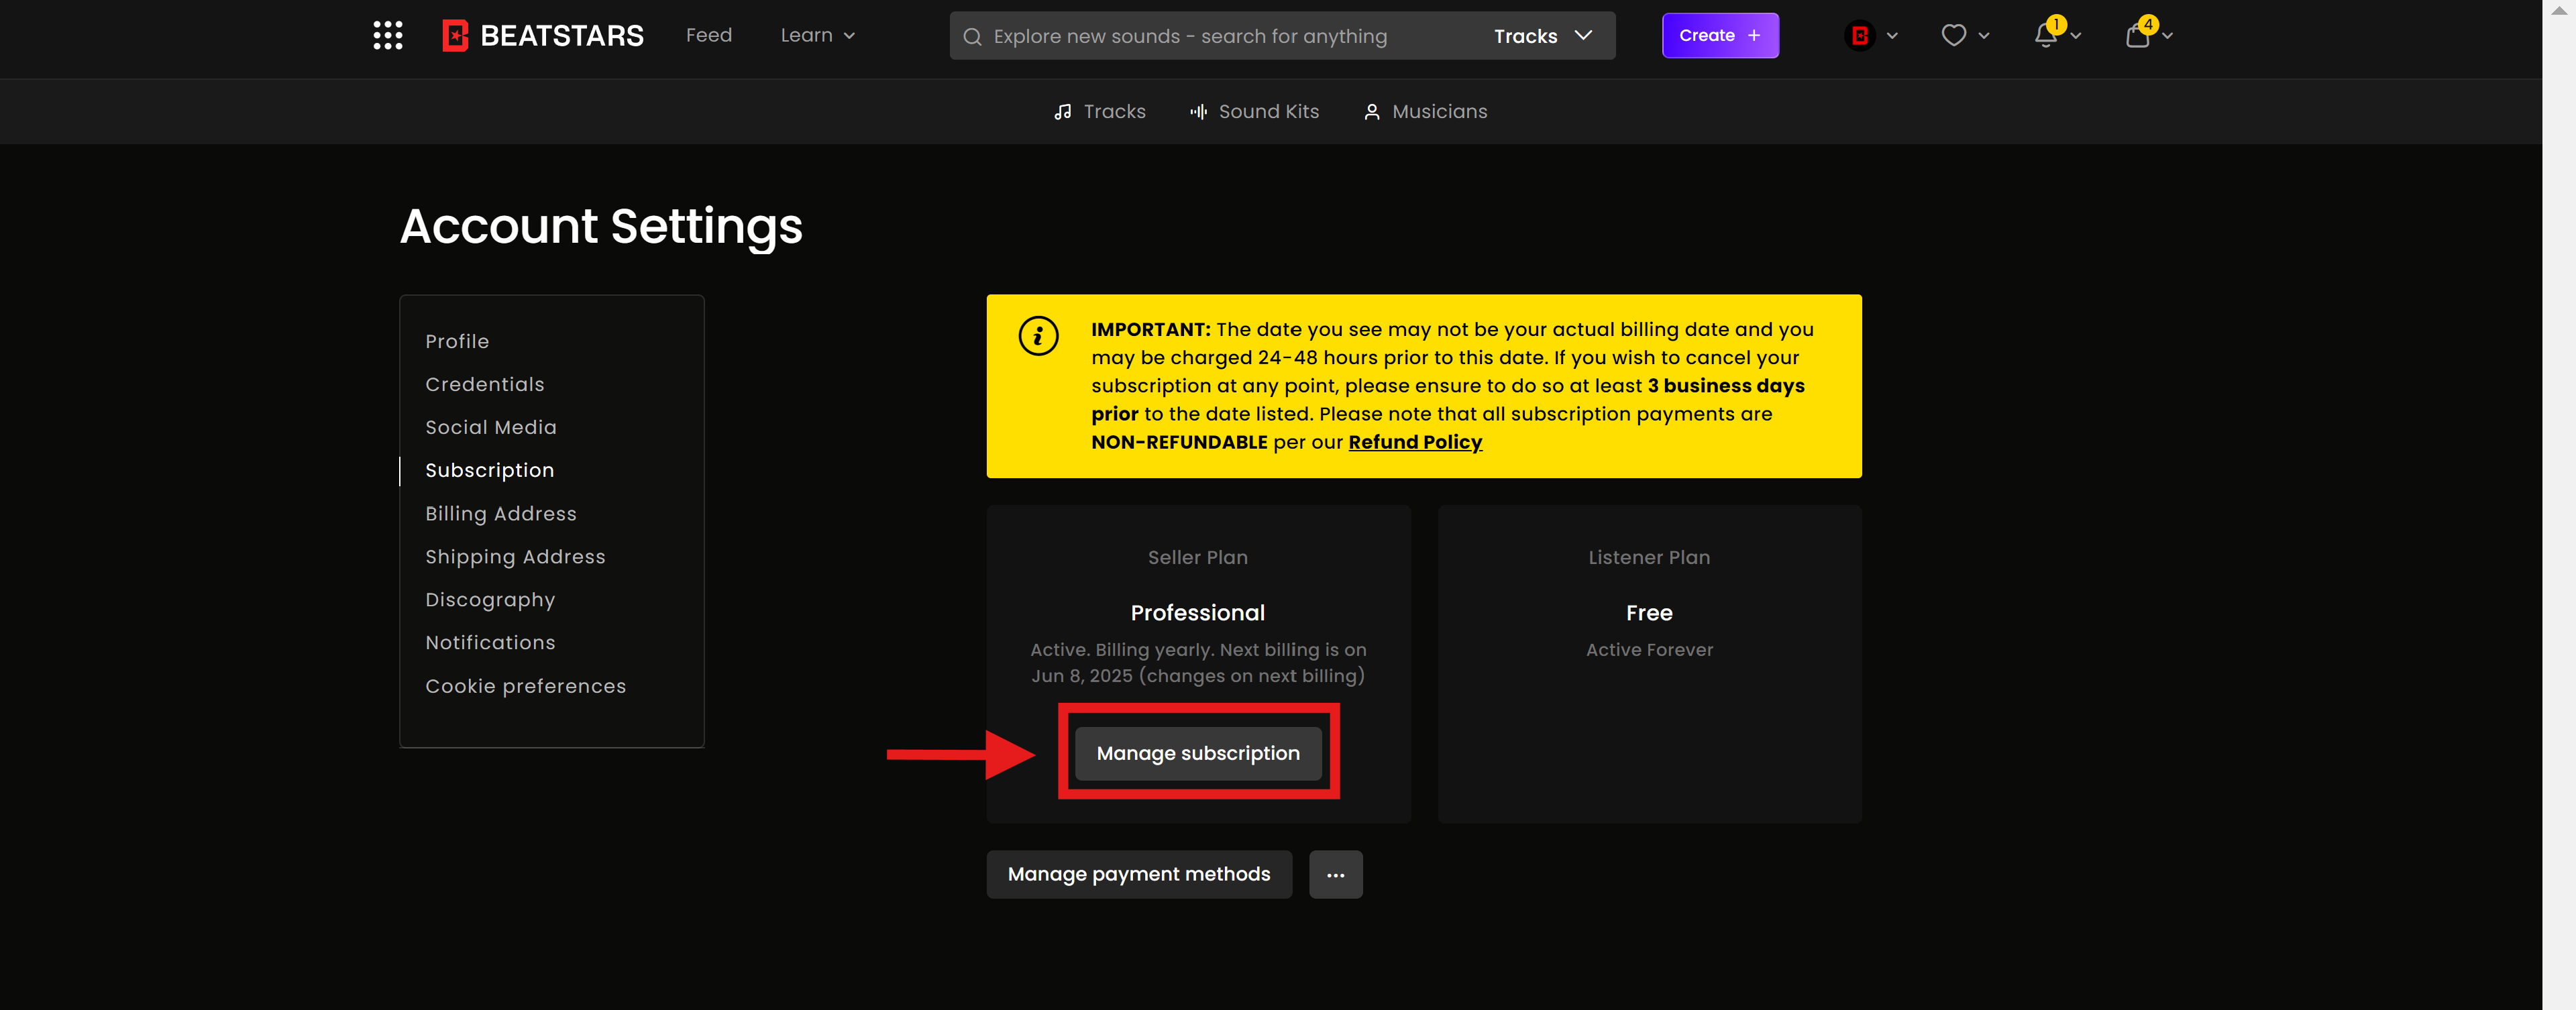Open the ellipsis more options button
The width and height of the screenshot is (2576, 1010).
point(1336,874)
